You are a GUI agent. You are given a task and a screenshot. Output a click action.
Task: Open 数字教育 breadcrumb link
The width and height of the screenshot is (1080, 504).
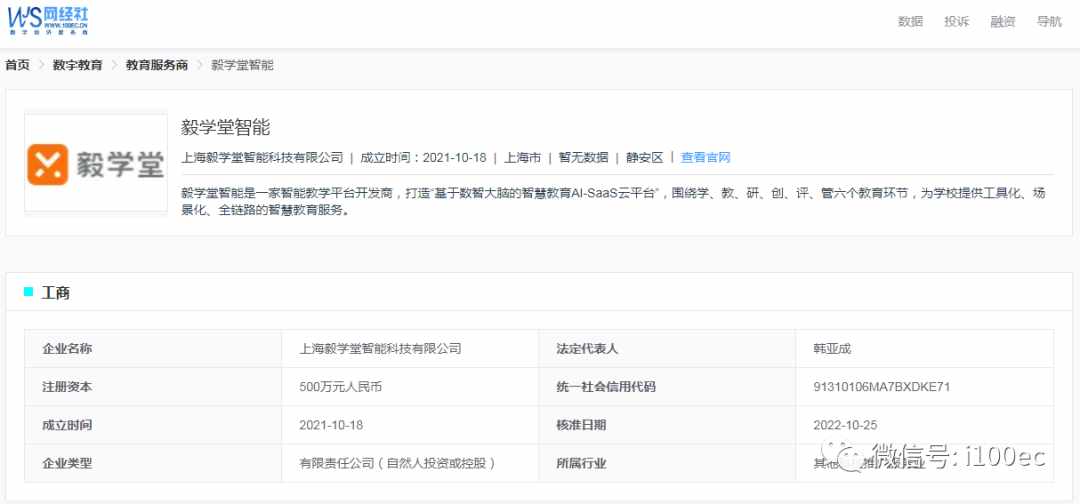point(78,65)
